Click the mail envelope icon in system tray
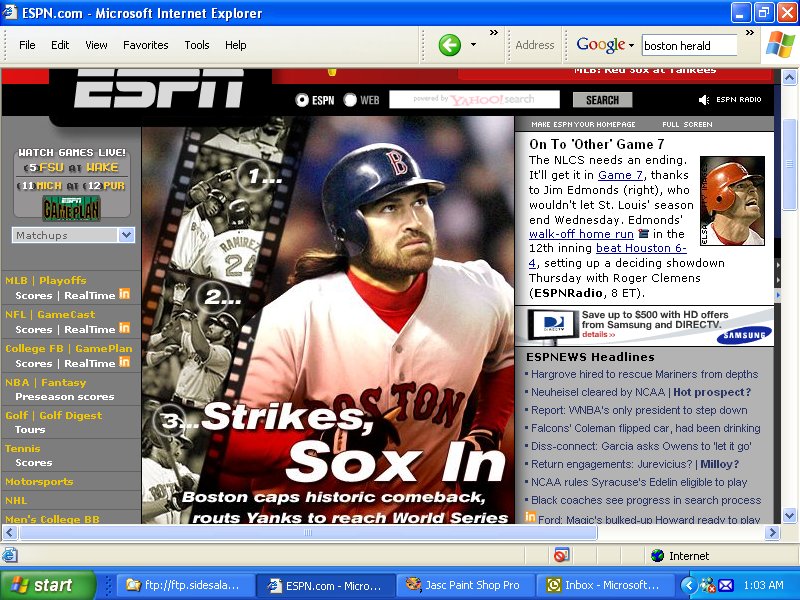The width and height of the screenshot is (800, 600). tap(726, 585)
